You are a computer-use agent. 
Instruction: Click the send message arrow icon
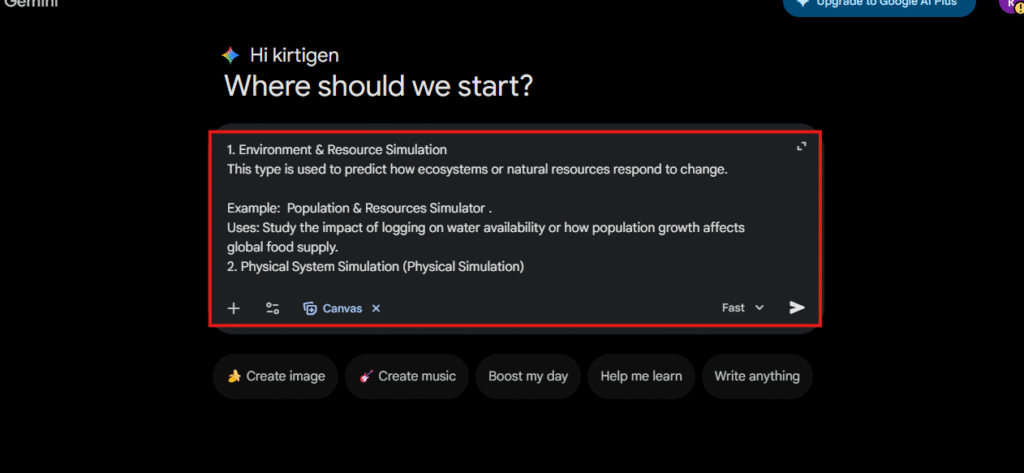796,308
